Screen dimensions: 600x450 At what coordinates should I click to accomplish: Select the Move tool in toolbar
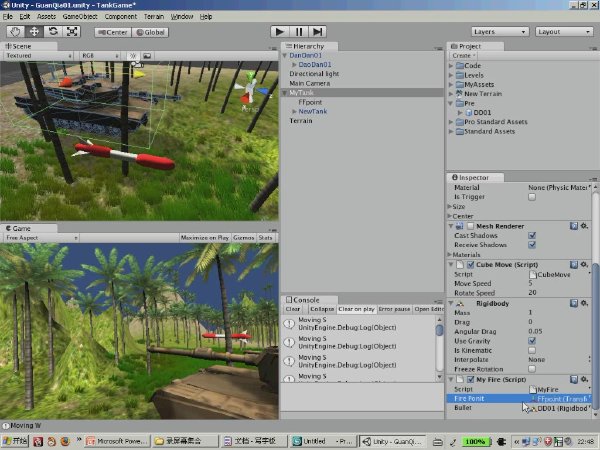point(34,32)
